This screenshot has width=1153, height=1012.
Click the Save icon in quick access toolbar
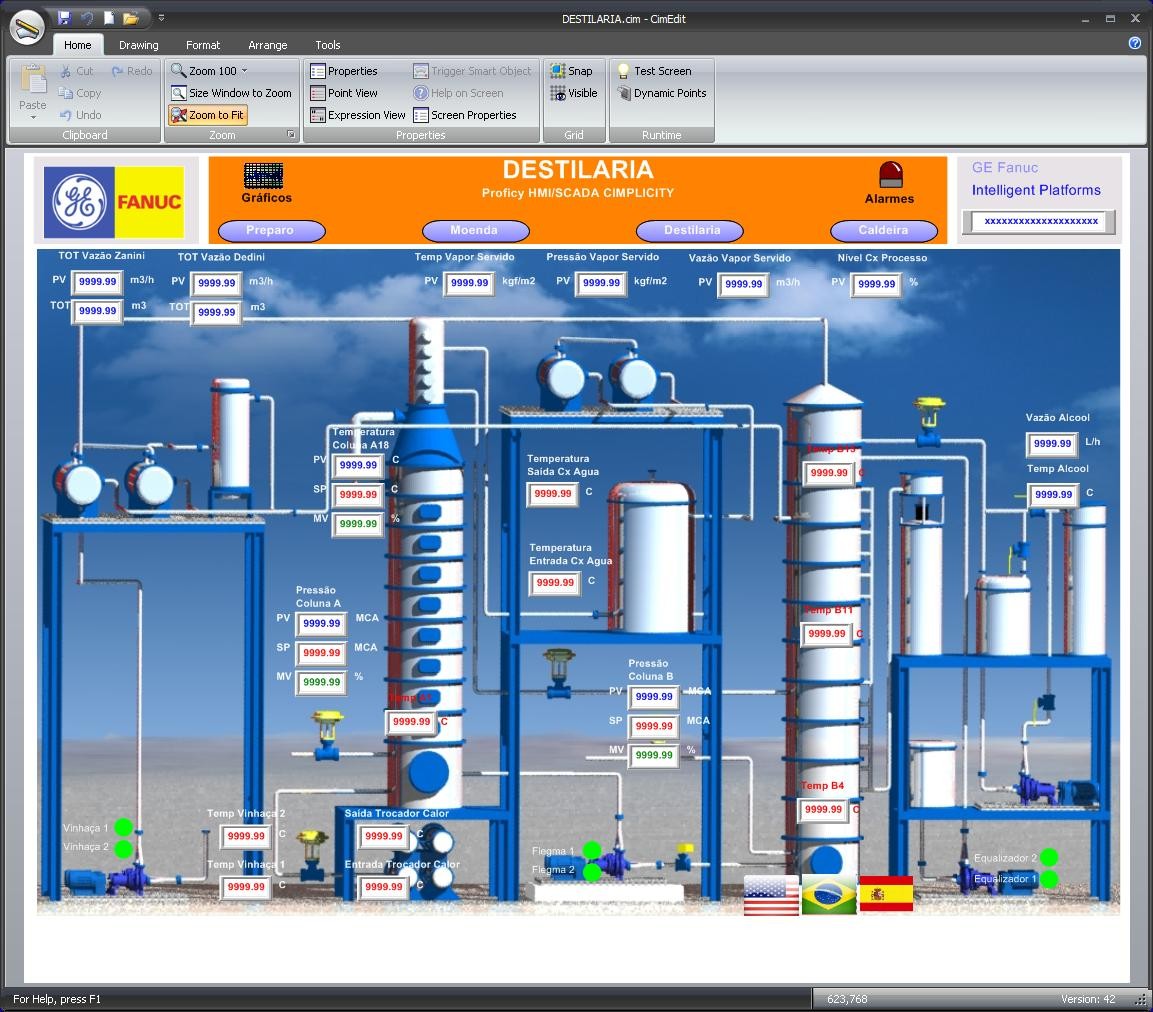[65, 18]
